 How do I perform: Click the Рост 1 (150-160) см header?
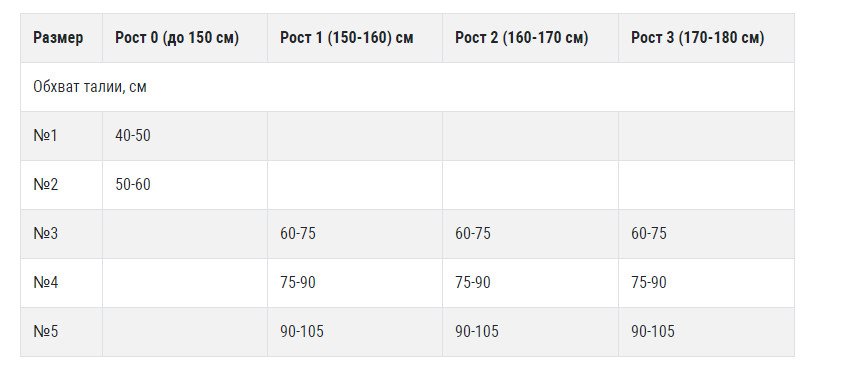tap(347, 38)
